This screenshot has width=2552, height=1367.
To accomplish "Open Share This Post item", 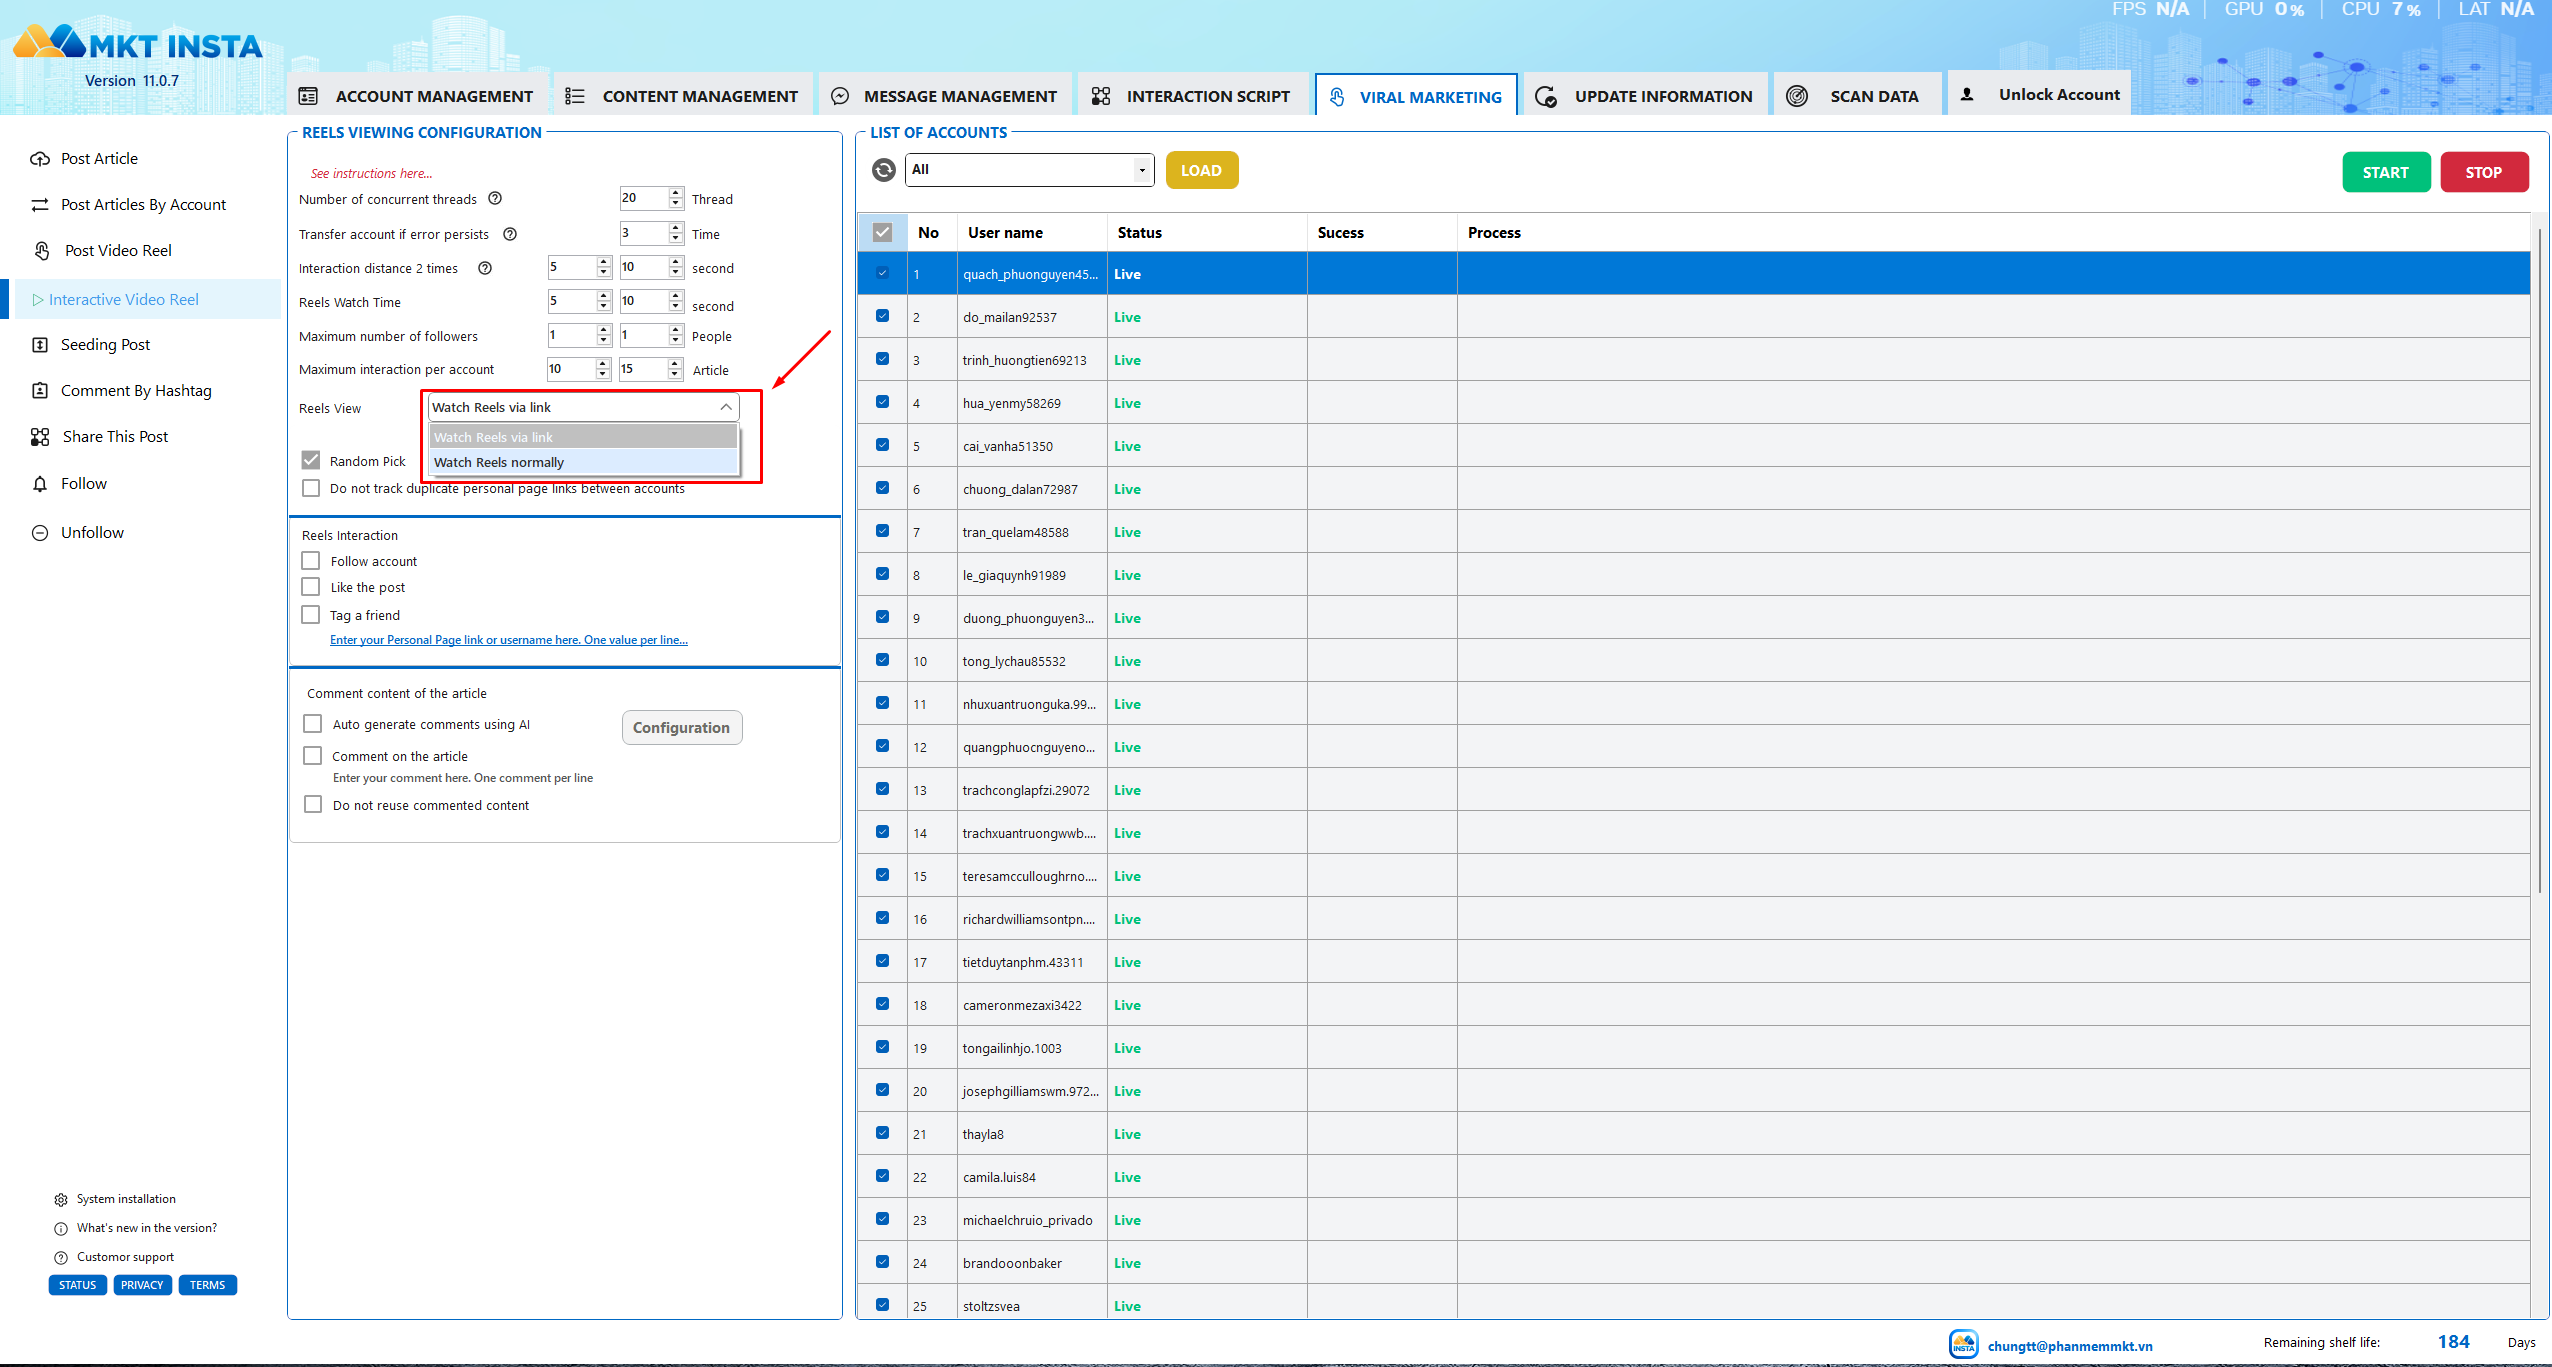I will (x=115, y=437).
